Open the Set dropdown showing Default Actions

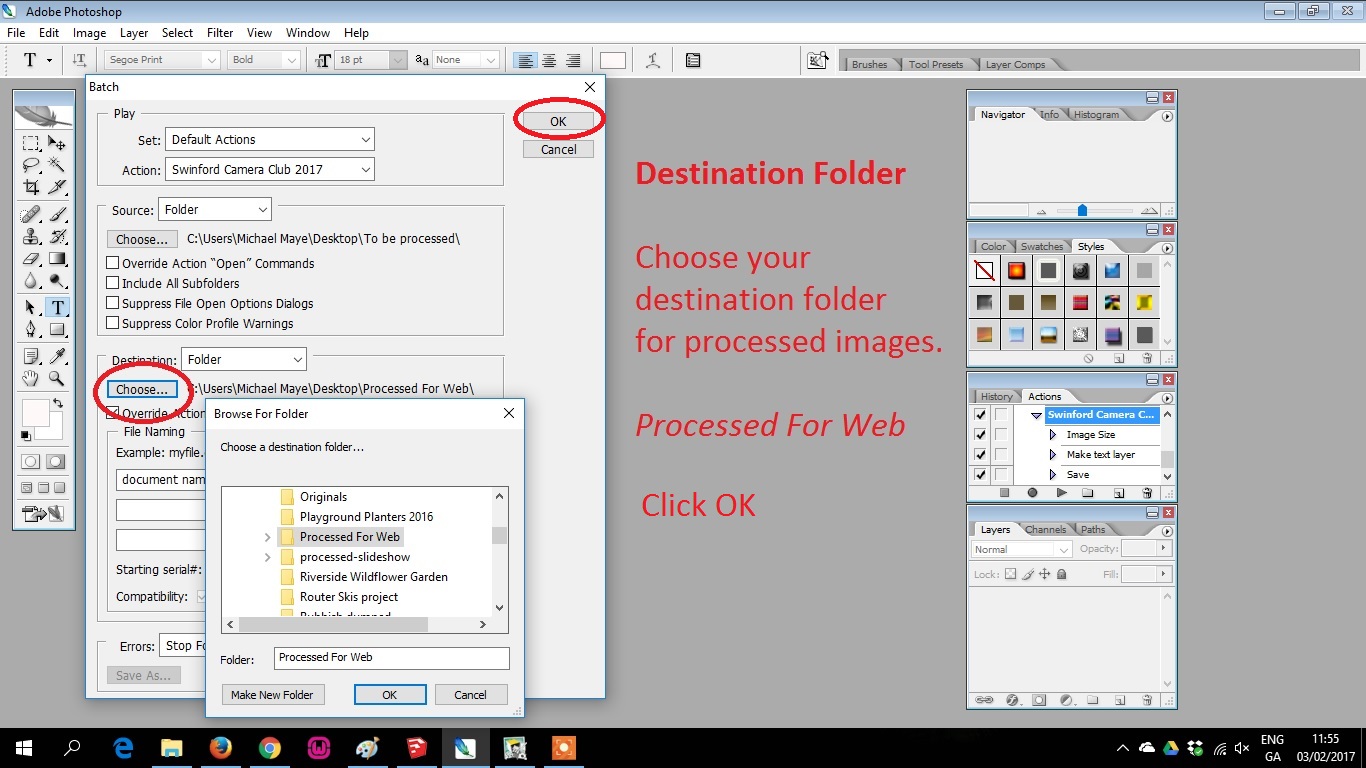coord(270,140)
